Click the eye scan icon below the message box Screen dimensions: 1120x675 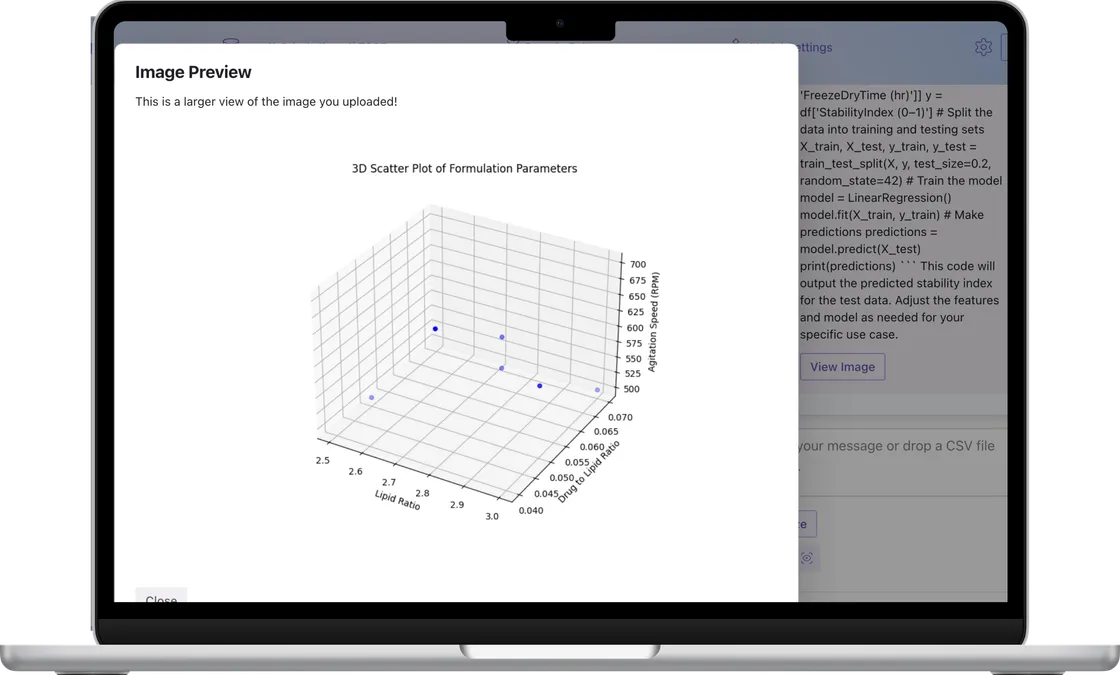point(807,558)
